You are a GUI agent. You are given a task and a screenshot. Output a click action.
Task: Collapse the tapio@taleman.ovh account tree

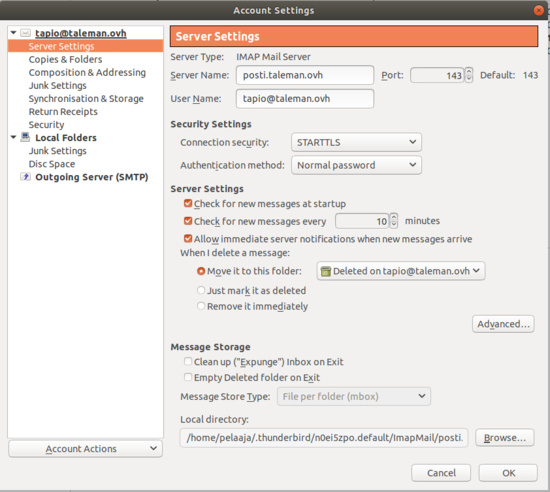pyautogui.click(x=13, y=33)
